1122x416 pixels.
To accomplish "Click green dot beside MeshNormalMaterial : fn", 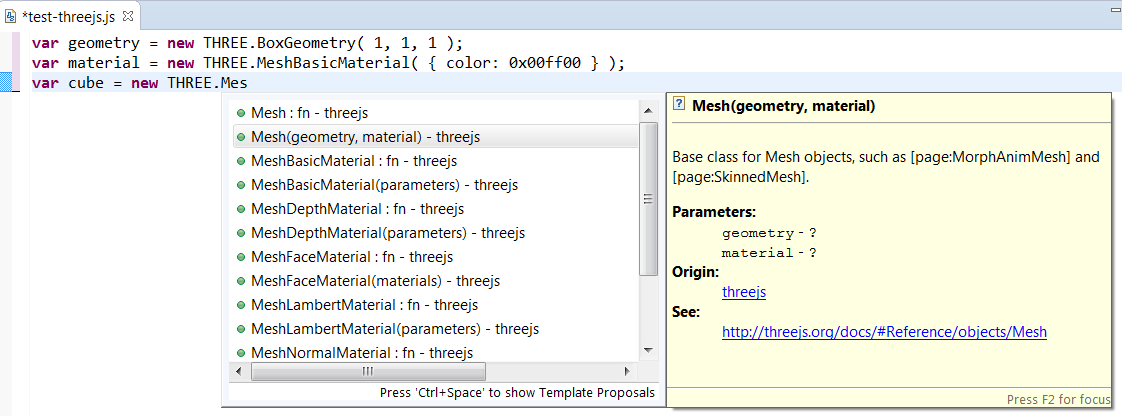I will click(x=240, y=353).
